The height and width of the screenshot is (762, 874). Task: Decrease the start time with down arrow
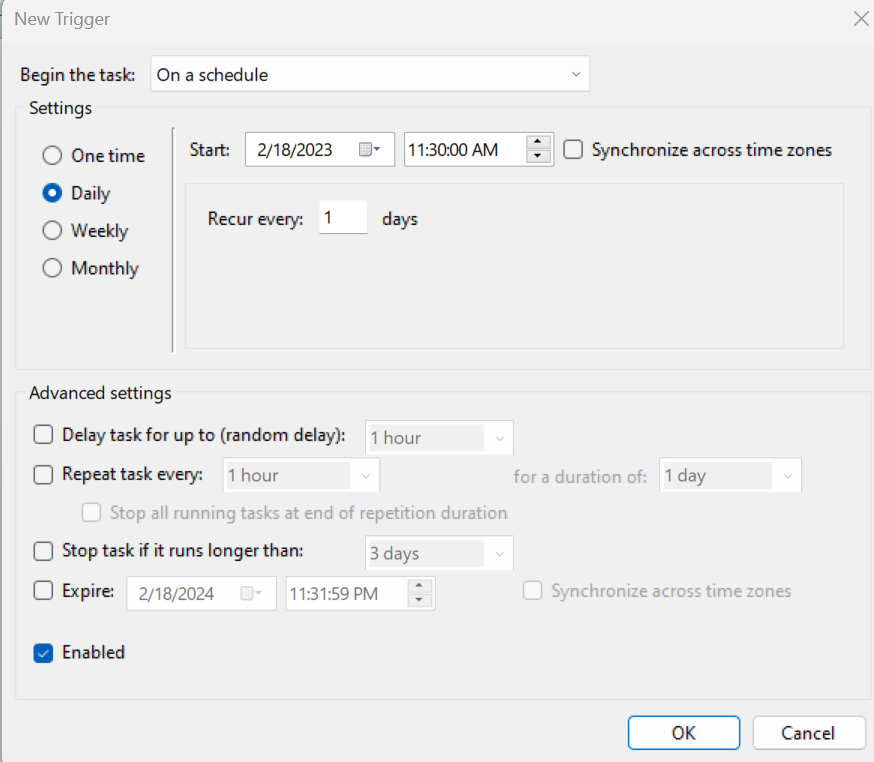pos(539,157)
